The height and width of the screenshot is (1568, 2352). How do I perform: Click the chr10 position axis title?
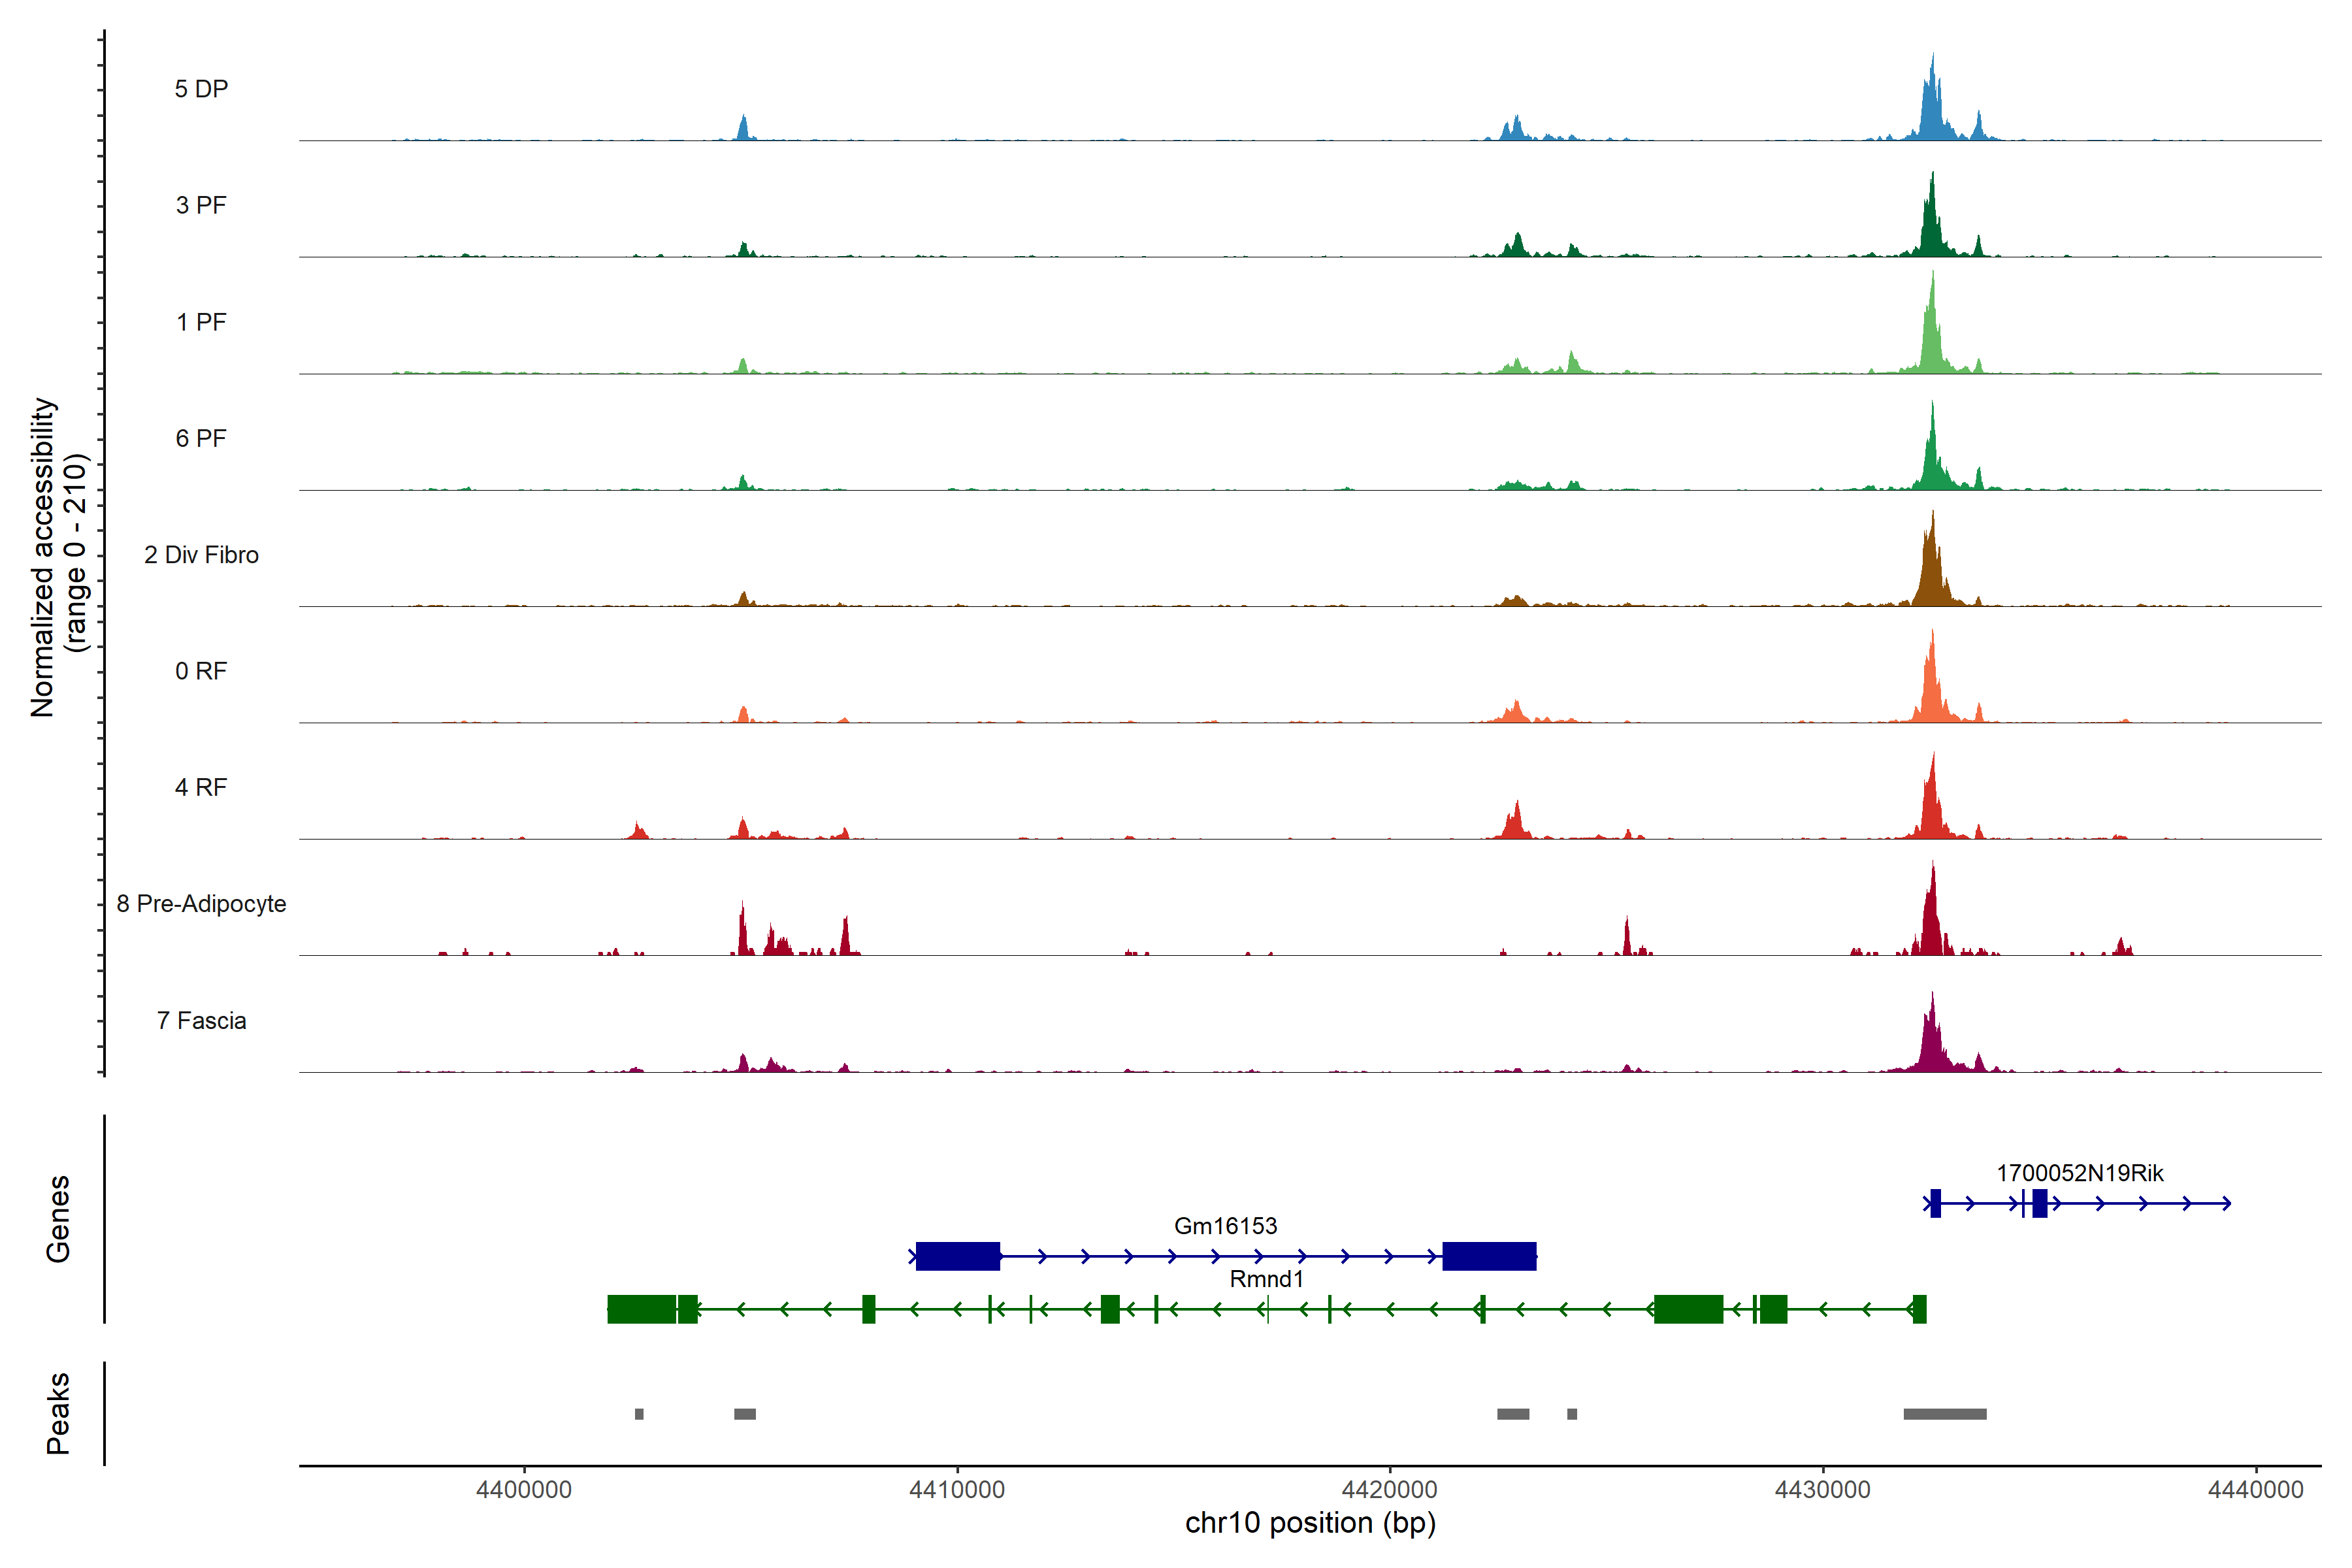[x=1310, y=1523]
